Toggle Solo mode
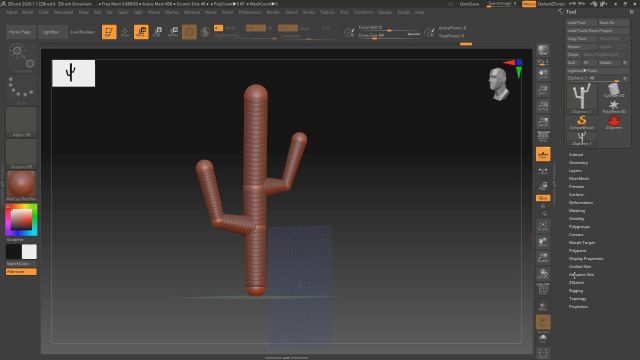 tap(543, 338)
